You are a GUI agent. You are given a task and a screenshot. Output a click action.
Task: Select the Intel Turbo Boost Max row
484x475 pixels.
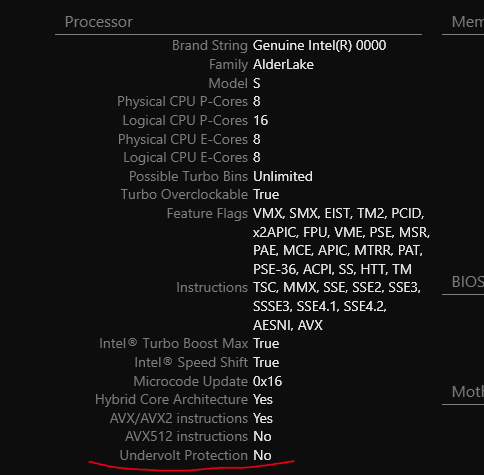[x=189, y=343]
